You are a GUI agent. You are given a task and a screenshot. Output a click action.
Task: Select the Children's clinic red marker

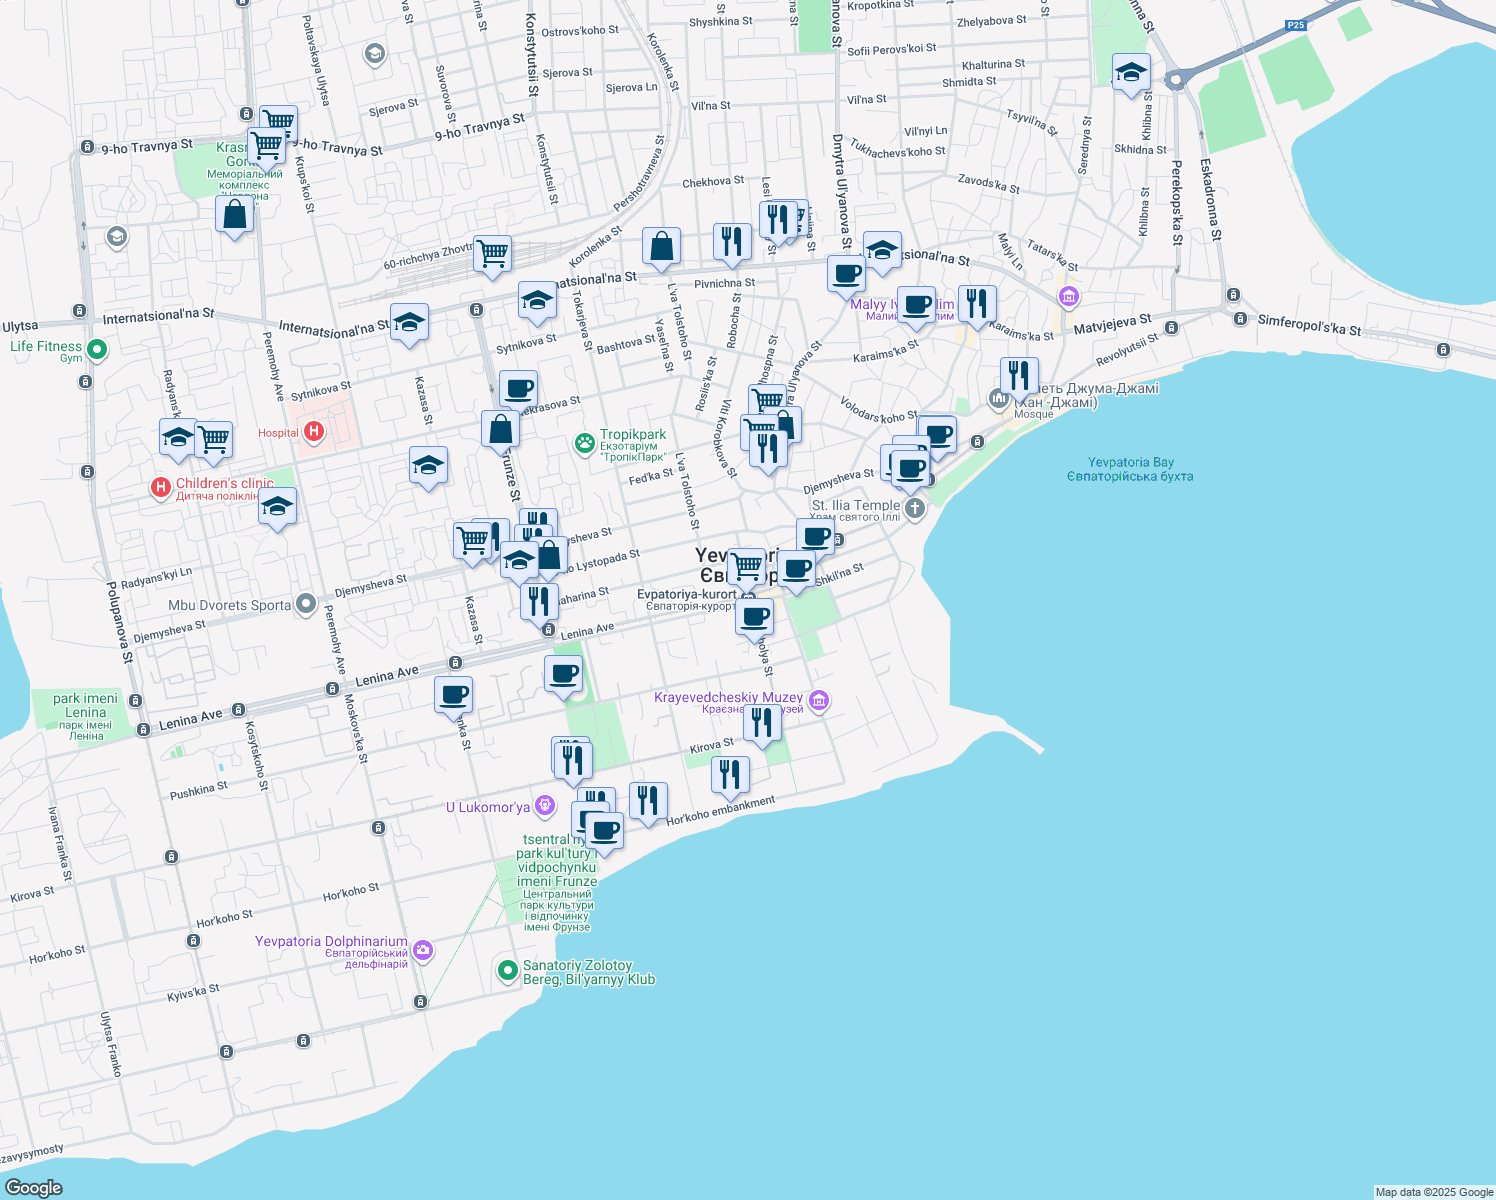pyautogui.click(x=159, y=487)
